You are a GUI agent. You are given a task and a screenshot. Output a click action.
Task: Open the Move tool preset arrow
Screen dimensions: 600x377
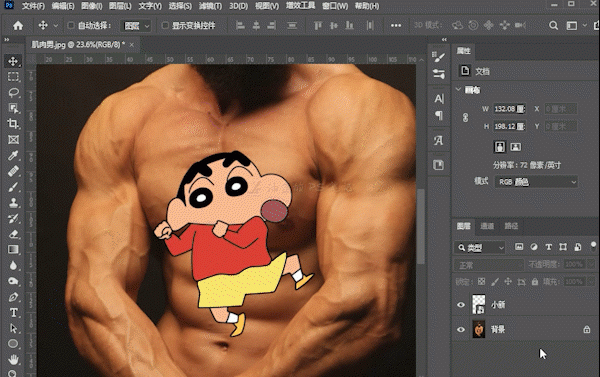[55, 26]
